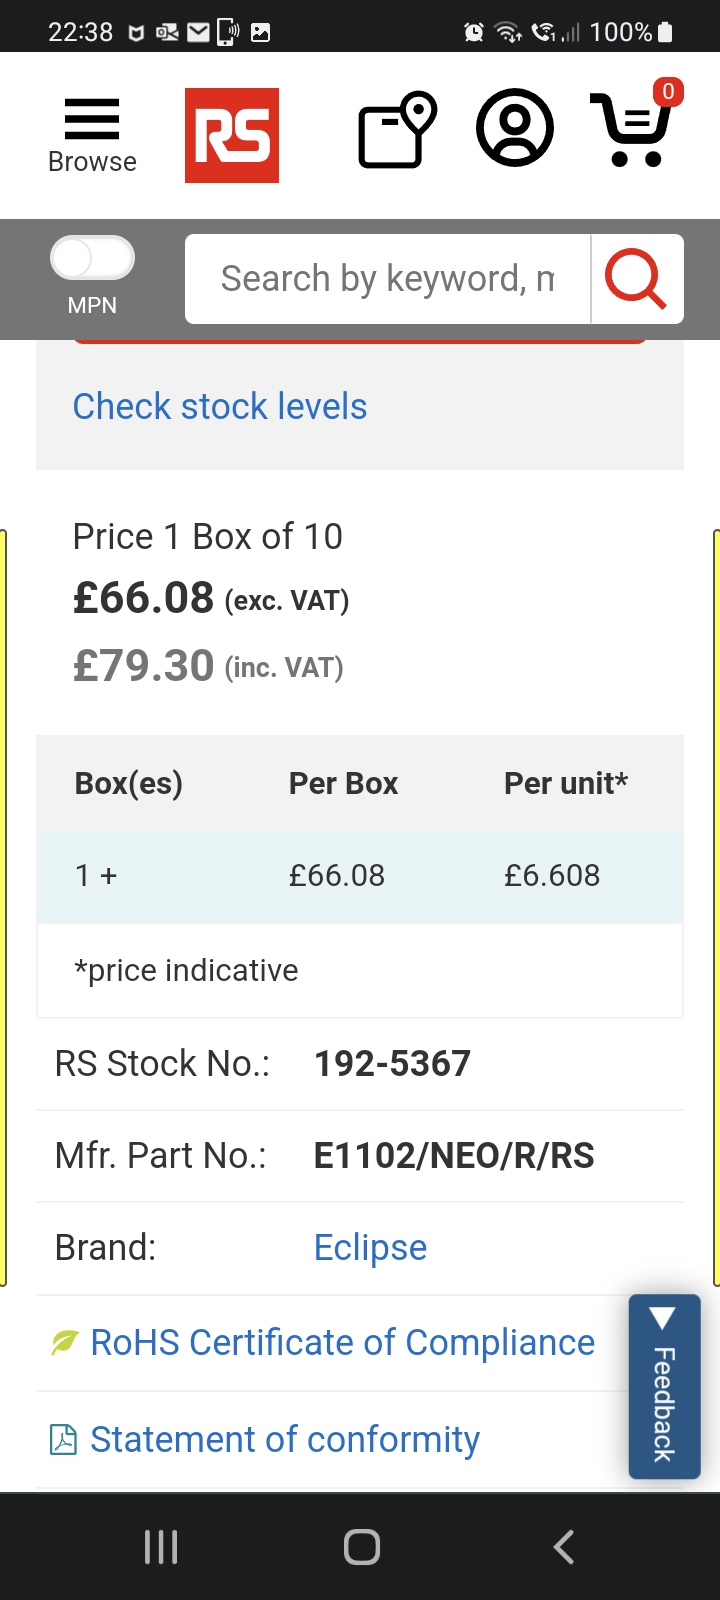Image resolution: width=720 pixels, height=1600 pixels.
Task: Open the Eclipse brand link
Action: (370, 1248)
